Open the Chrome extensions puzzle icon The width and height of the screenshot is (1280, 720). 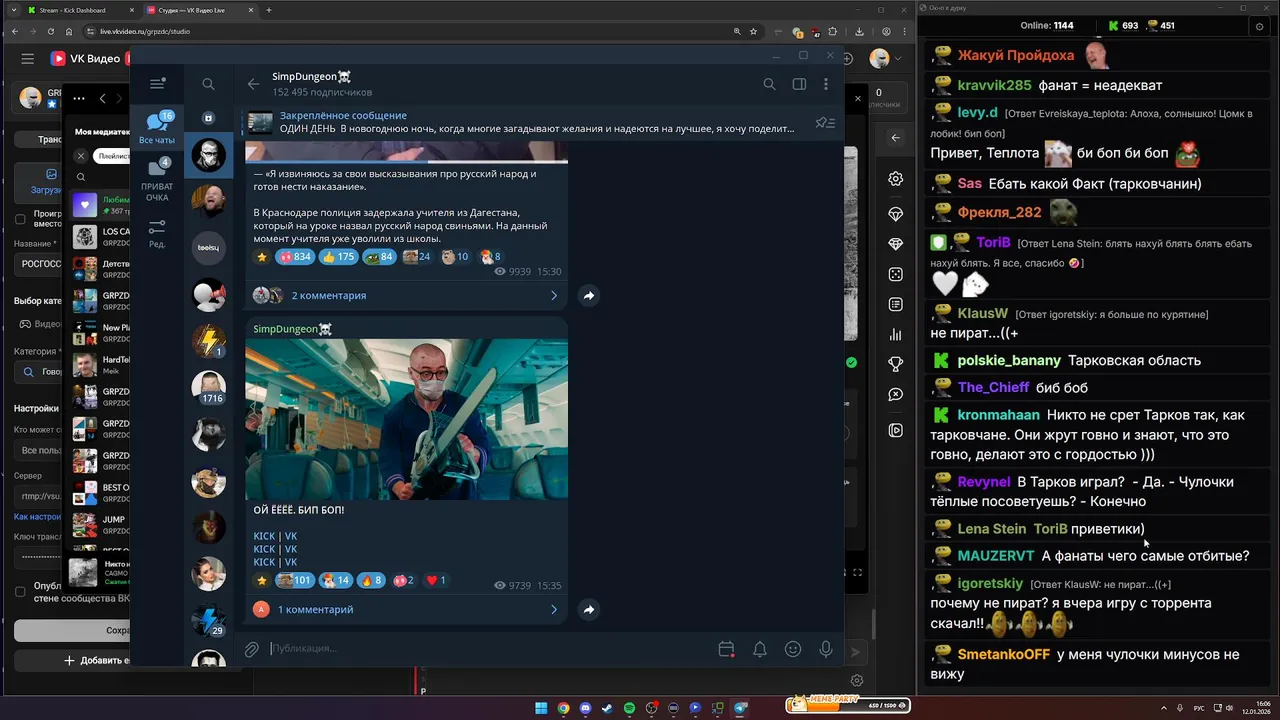click(832, 31)
